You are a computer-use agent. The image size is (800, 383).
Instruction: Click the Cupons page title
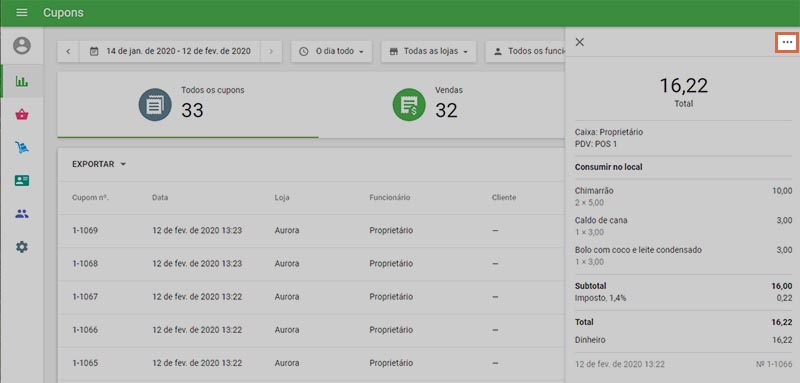pos(63,13)
